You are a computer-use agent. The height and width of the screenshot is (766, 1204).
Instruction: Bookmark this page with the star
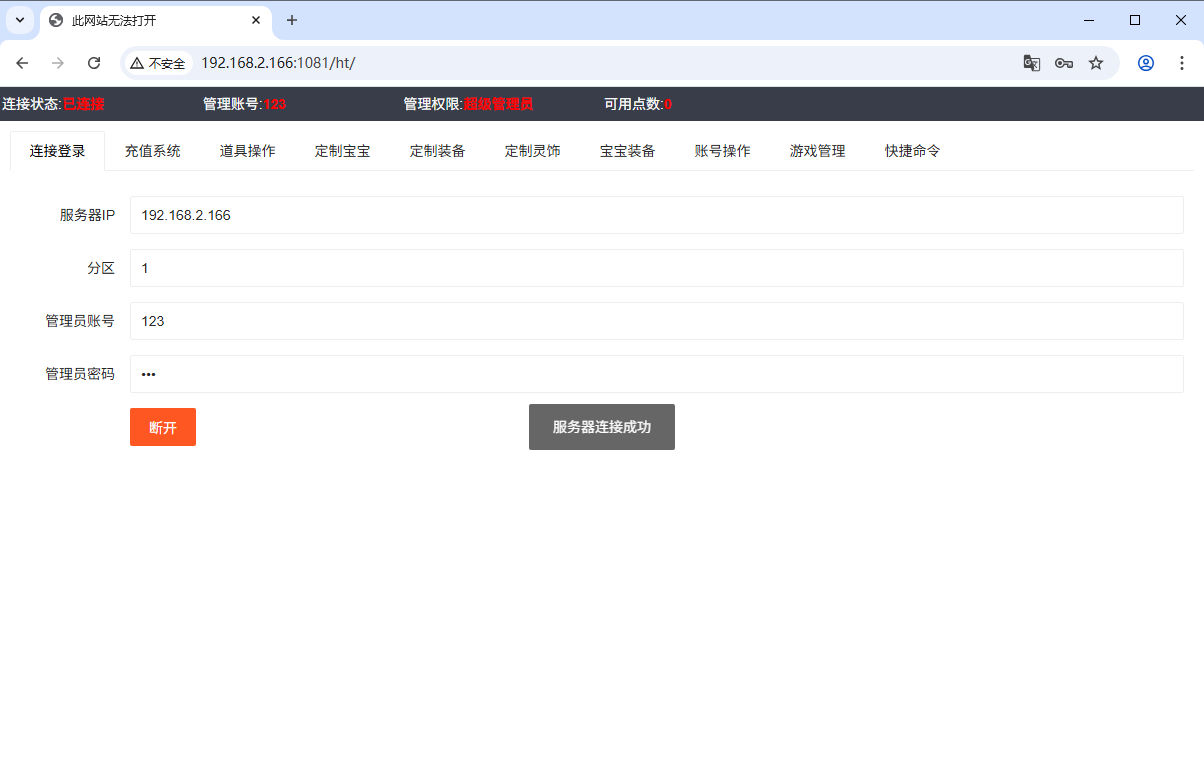coord(1096,63)
